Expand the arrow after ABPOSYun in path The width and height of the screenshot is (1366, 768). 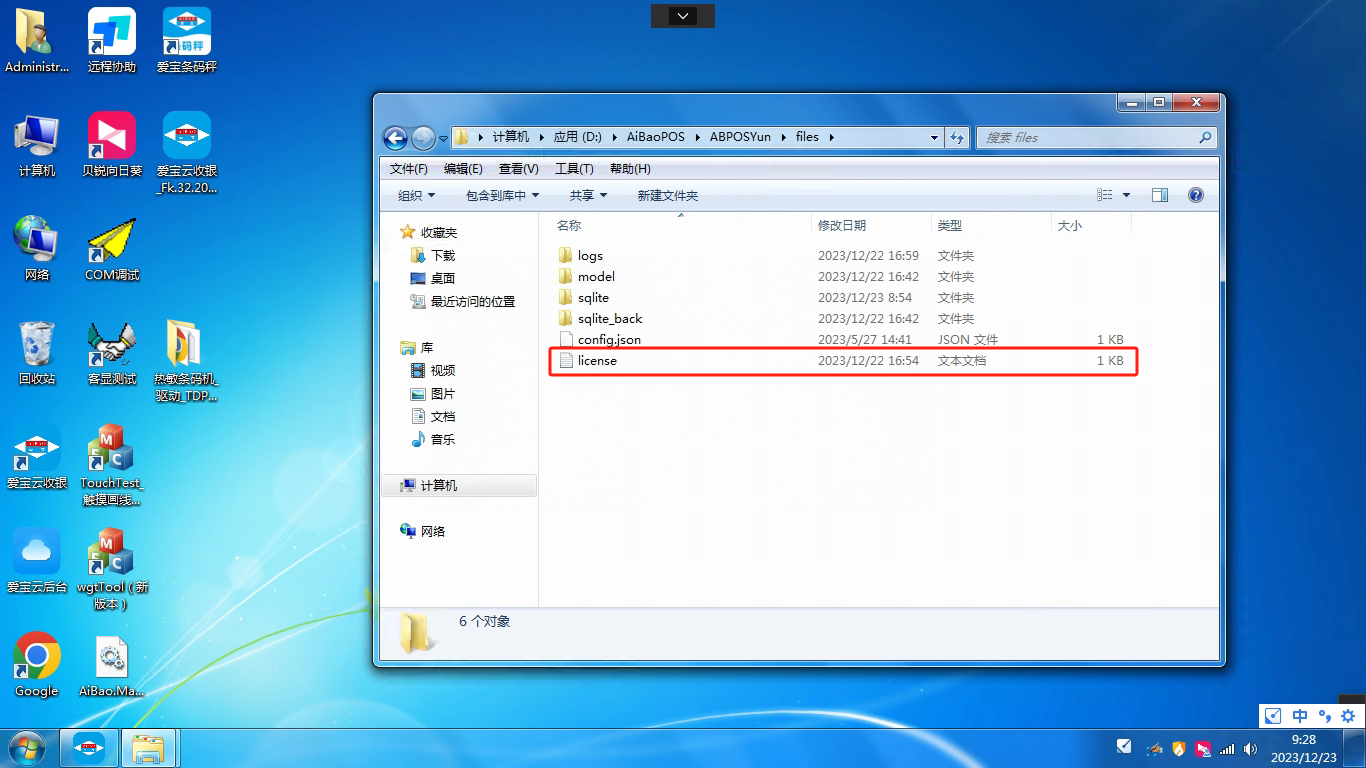(782, 137)
